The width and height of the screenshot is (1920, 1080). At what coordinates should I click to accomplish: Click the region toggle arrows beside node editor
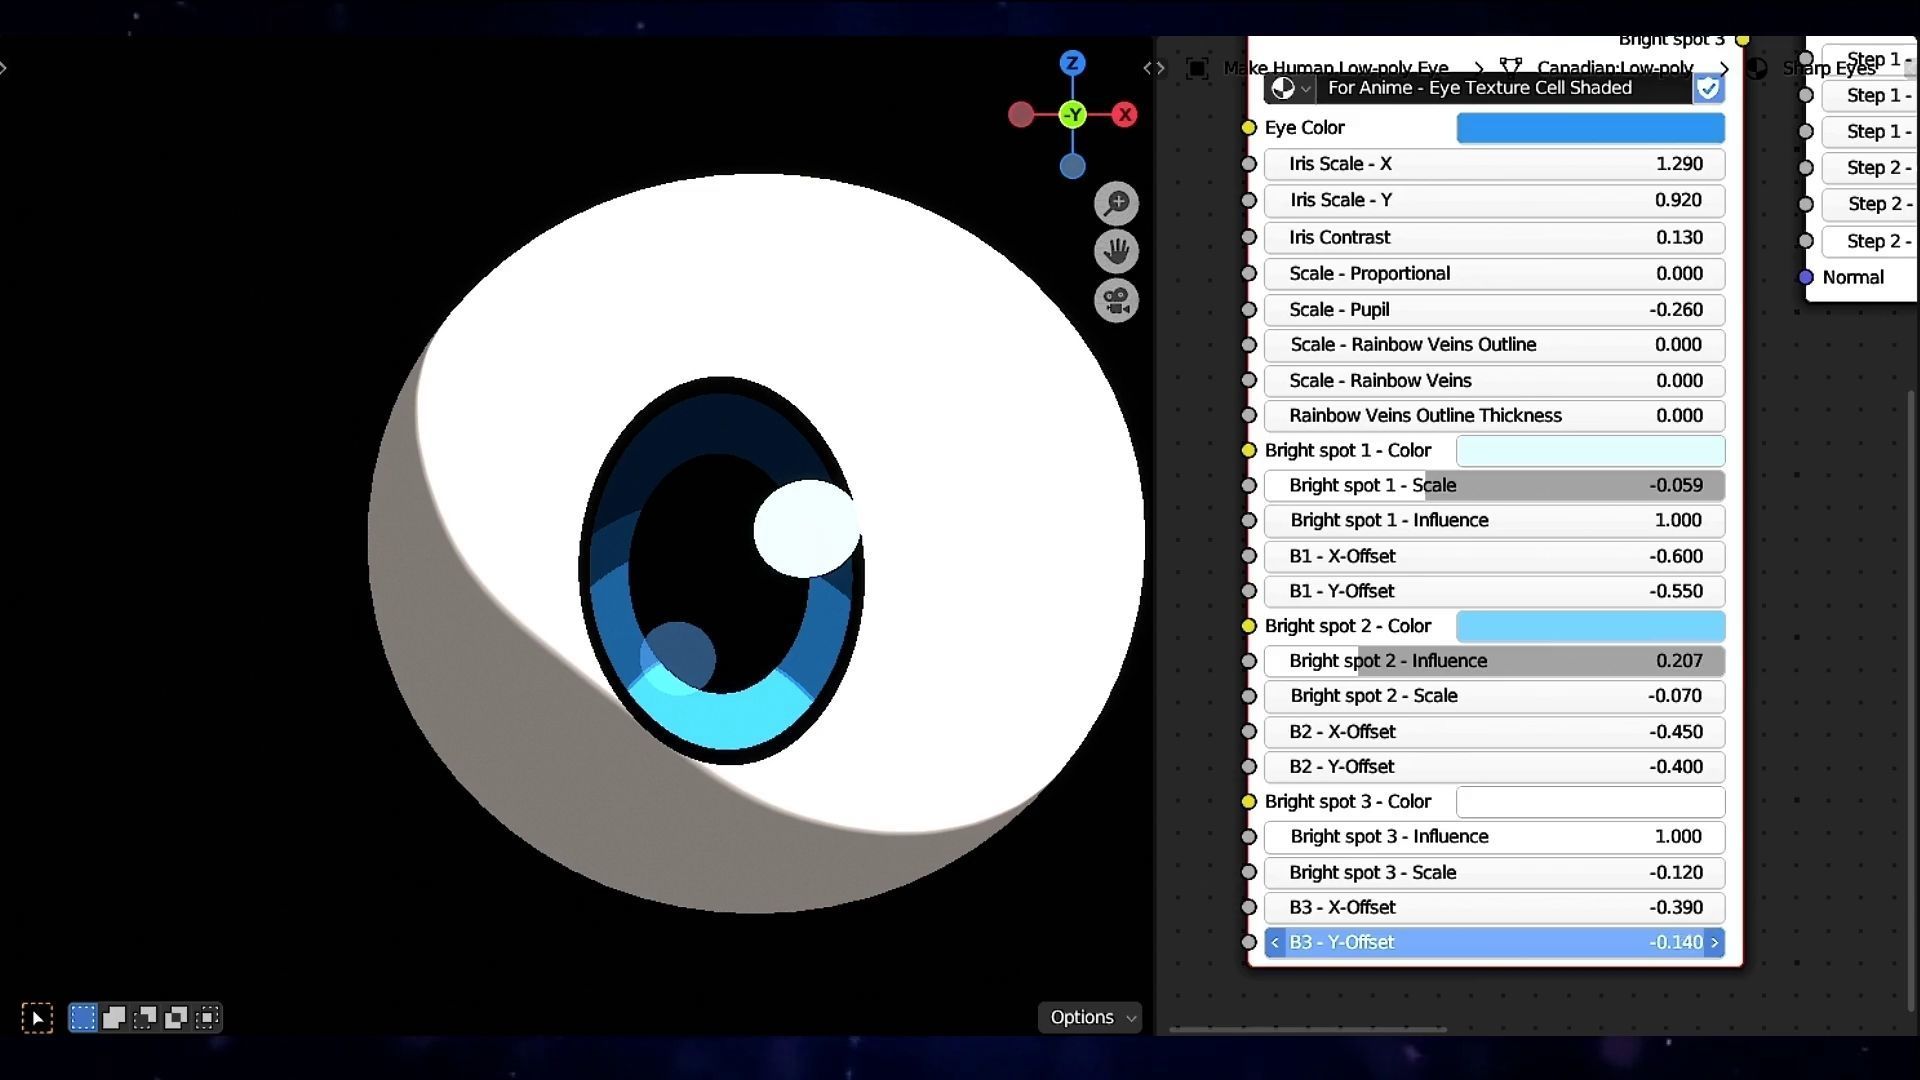(x=1154, y=68)
